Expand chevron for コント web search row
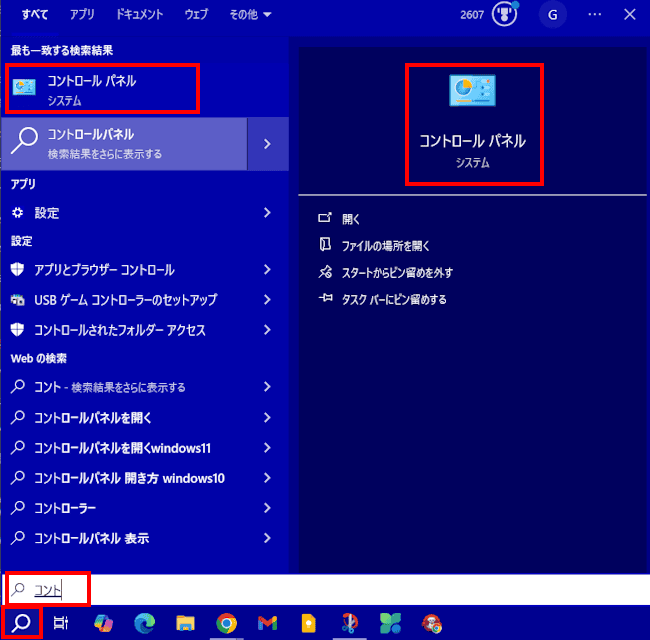650x640 pixels. [x=267, y=386]
